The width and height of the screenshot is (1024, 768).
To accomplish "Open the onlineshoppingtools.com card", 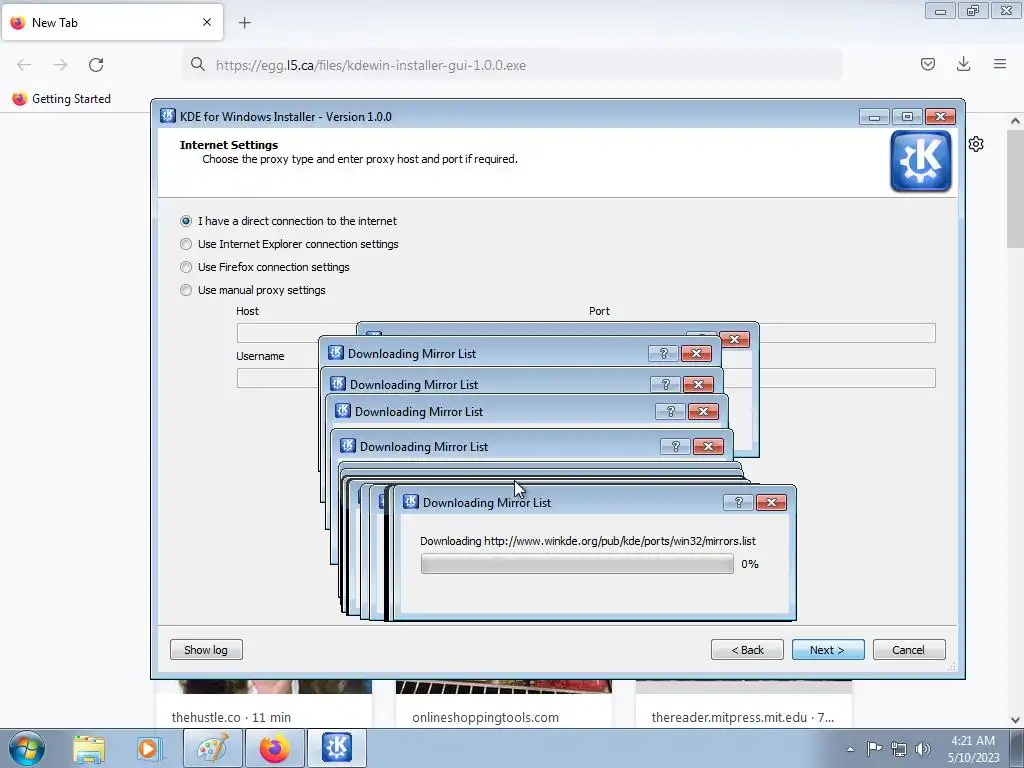I will [x=504, y=704].
